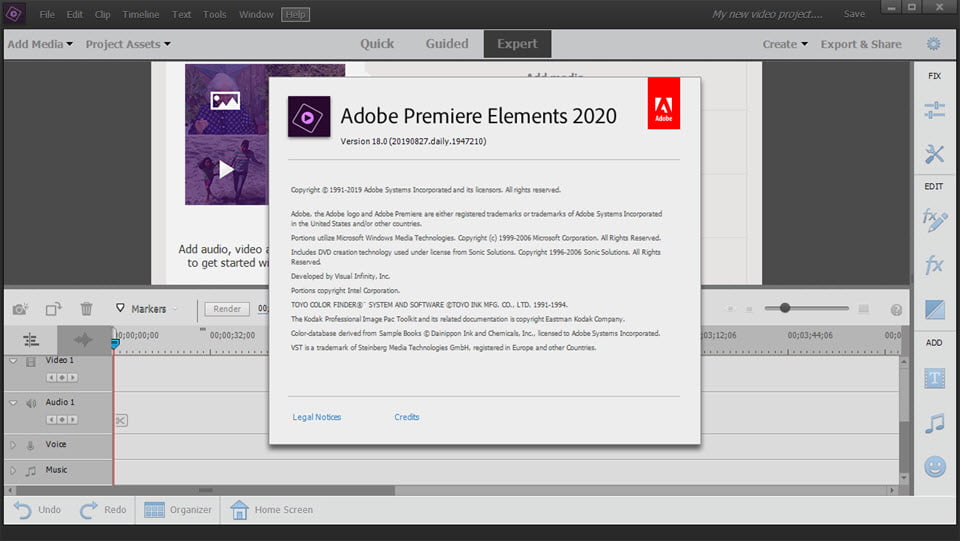Viewport: 960px width, 541px height.
Task: Open the Create dropdown
Action: click(785, 44)
